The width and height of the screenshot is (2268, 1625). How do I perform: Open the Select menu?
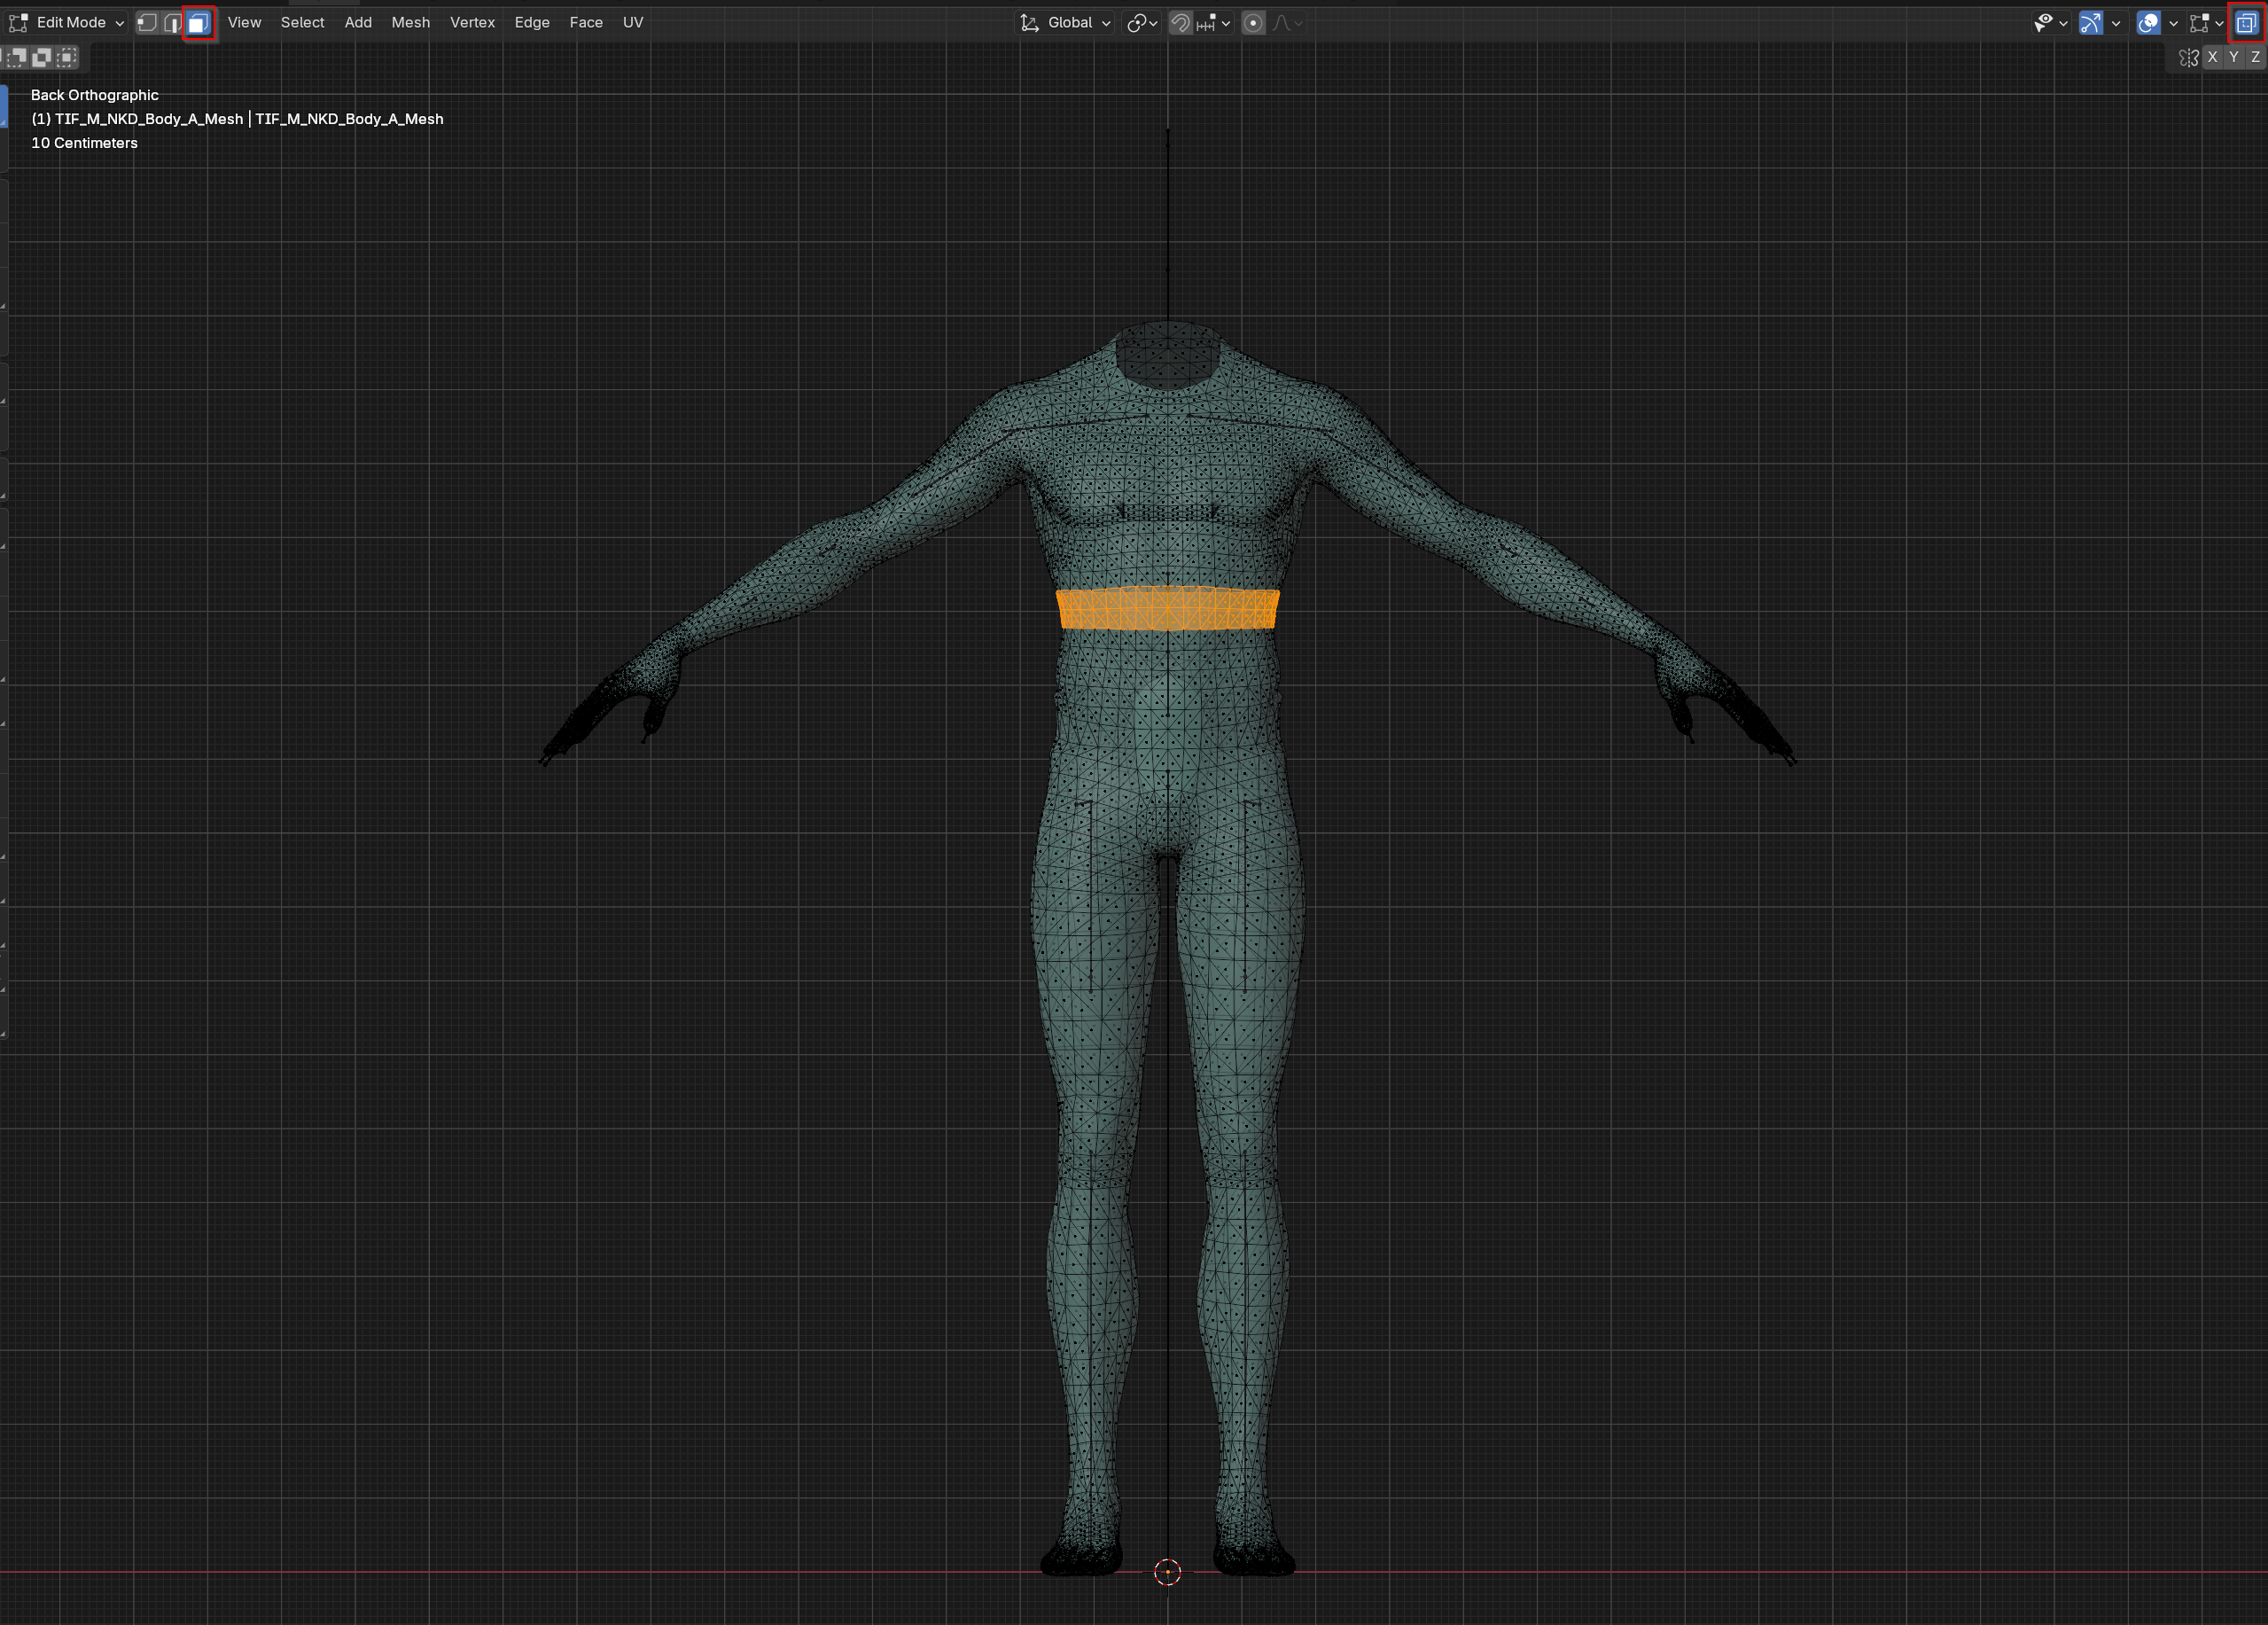pyautogui.click(x=302, y=22)
